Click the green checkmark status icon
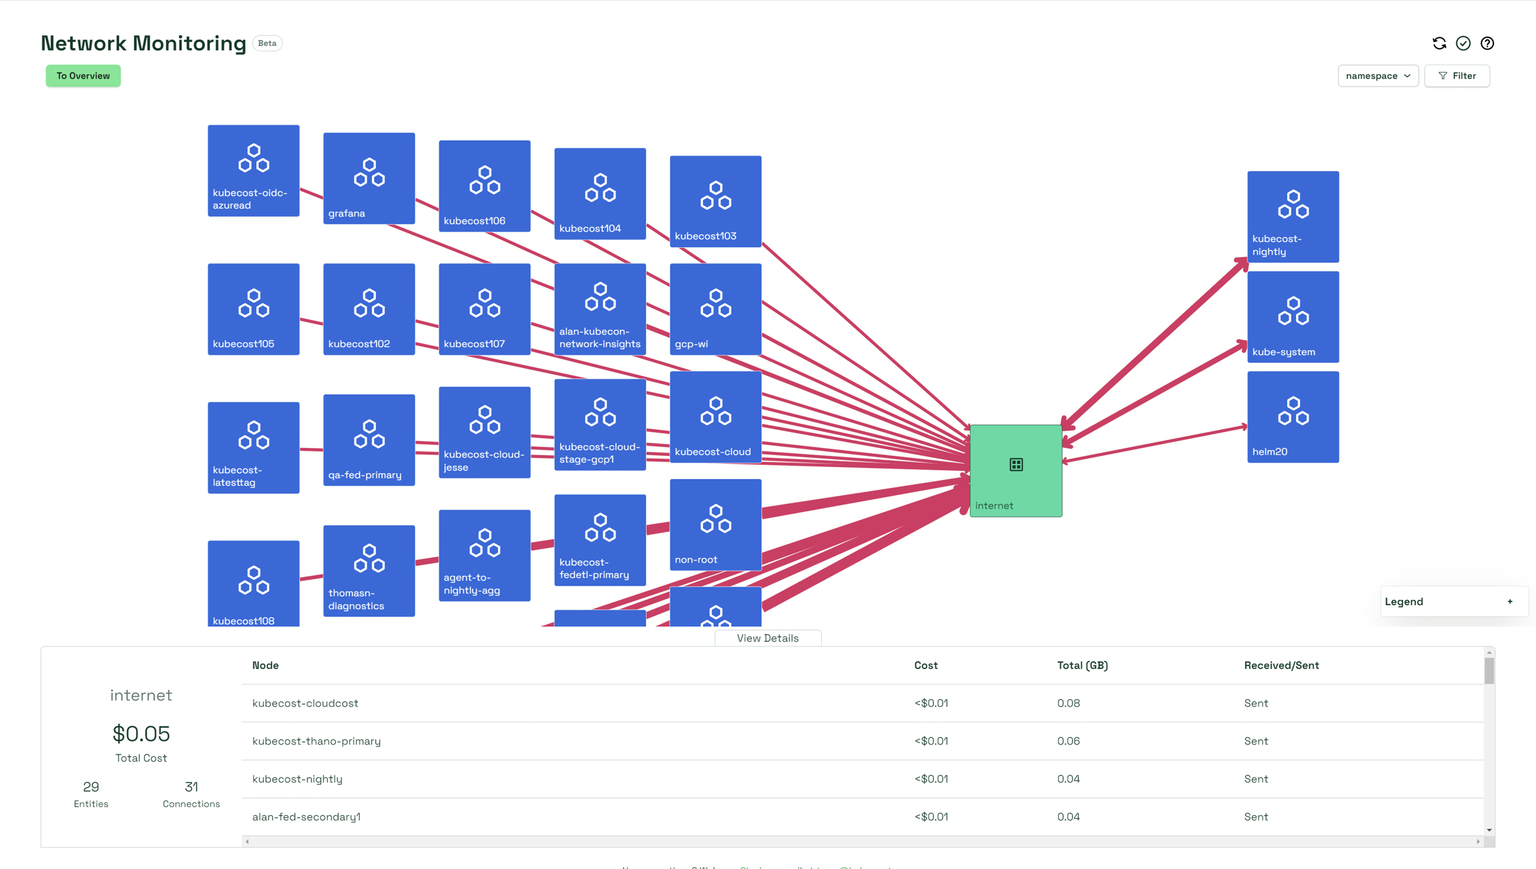 pos(1463,43)
